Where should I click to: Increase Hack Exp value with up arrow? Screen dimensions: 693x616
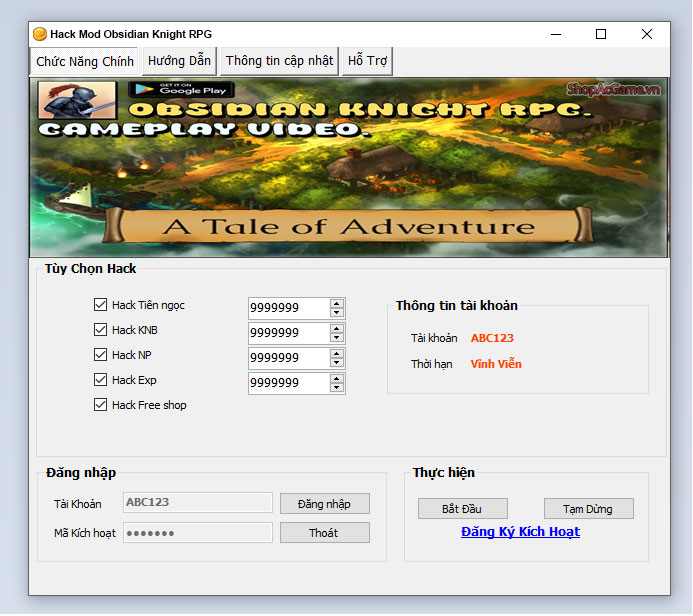pos(337,379)
